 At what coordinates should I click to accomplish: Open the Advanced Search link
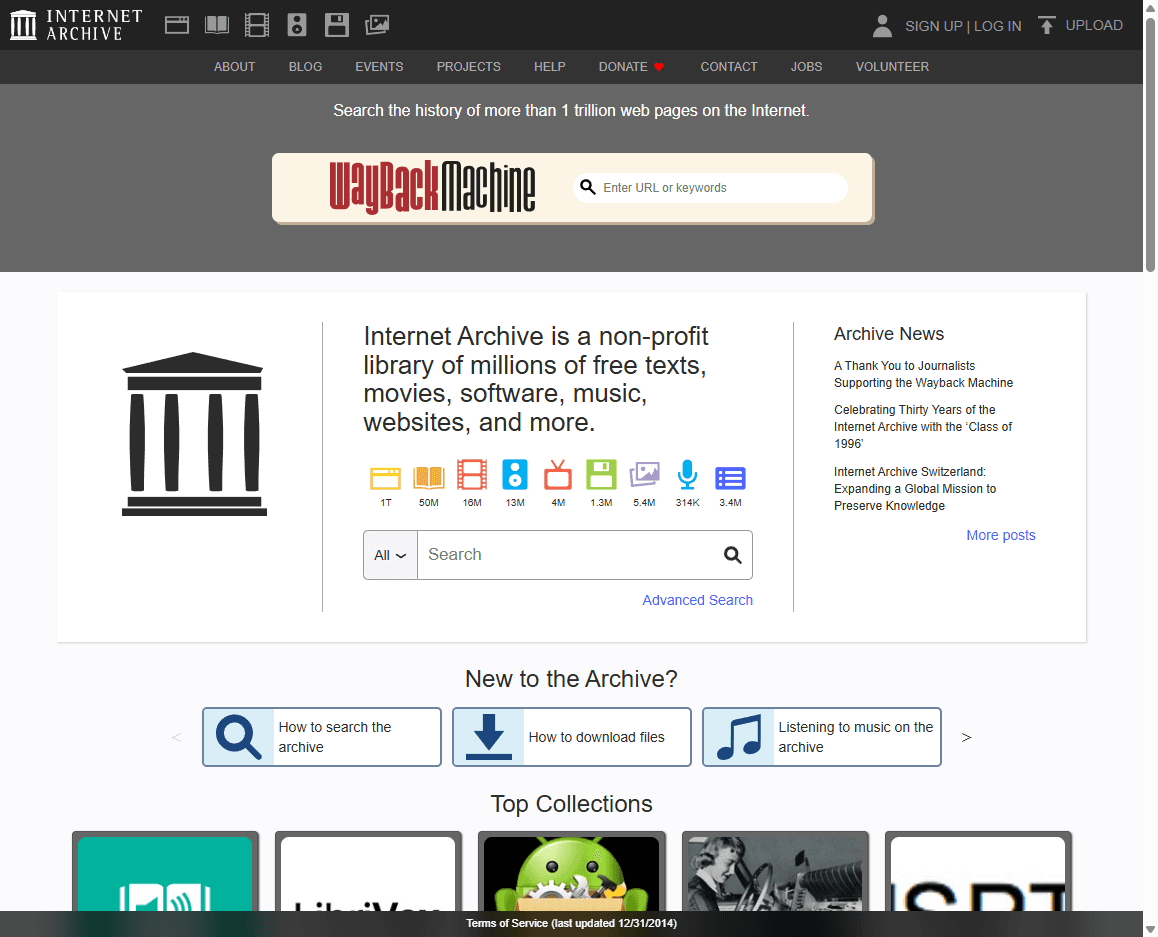pos(697,600)
